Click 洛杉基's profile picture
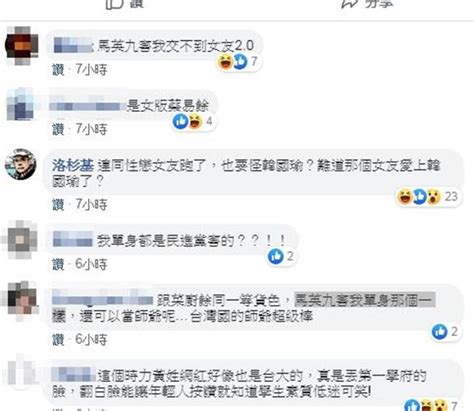474x411 pixels. coord(21,164)
